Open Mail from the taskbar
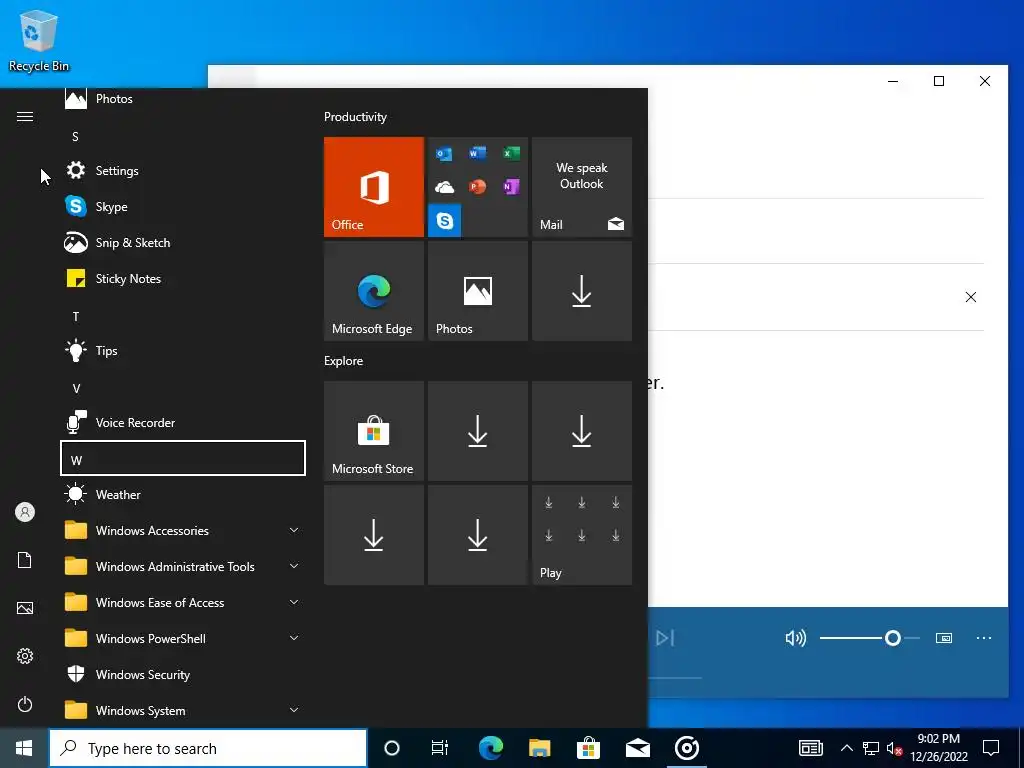 (x=637, y=748)
